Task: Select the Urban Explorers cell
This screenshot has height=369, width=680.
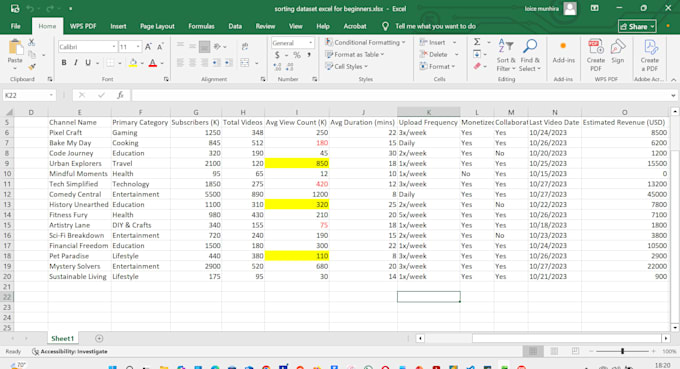Action: pos(79,163)
